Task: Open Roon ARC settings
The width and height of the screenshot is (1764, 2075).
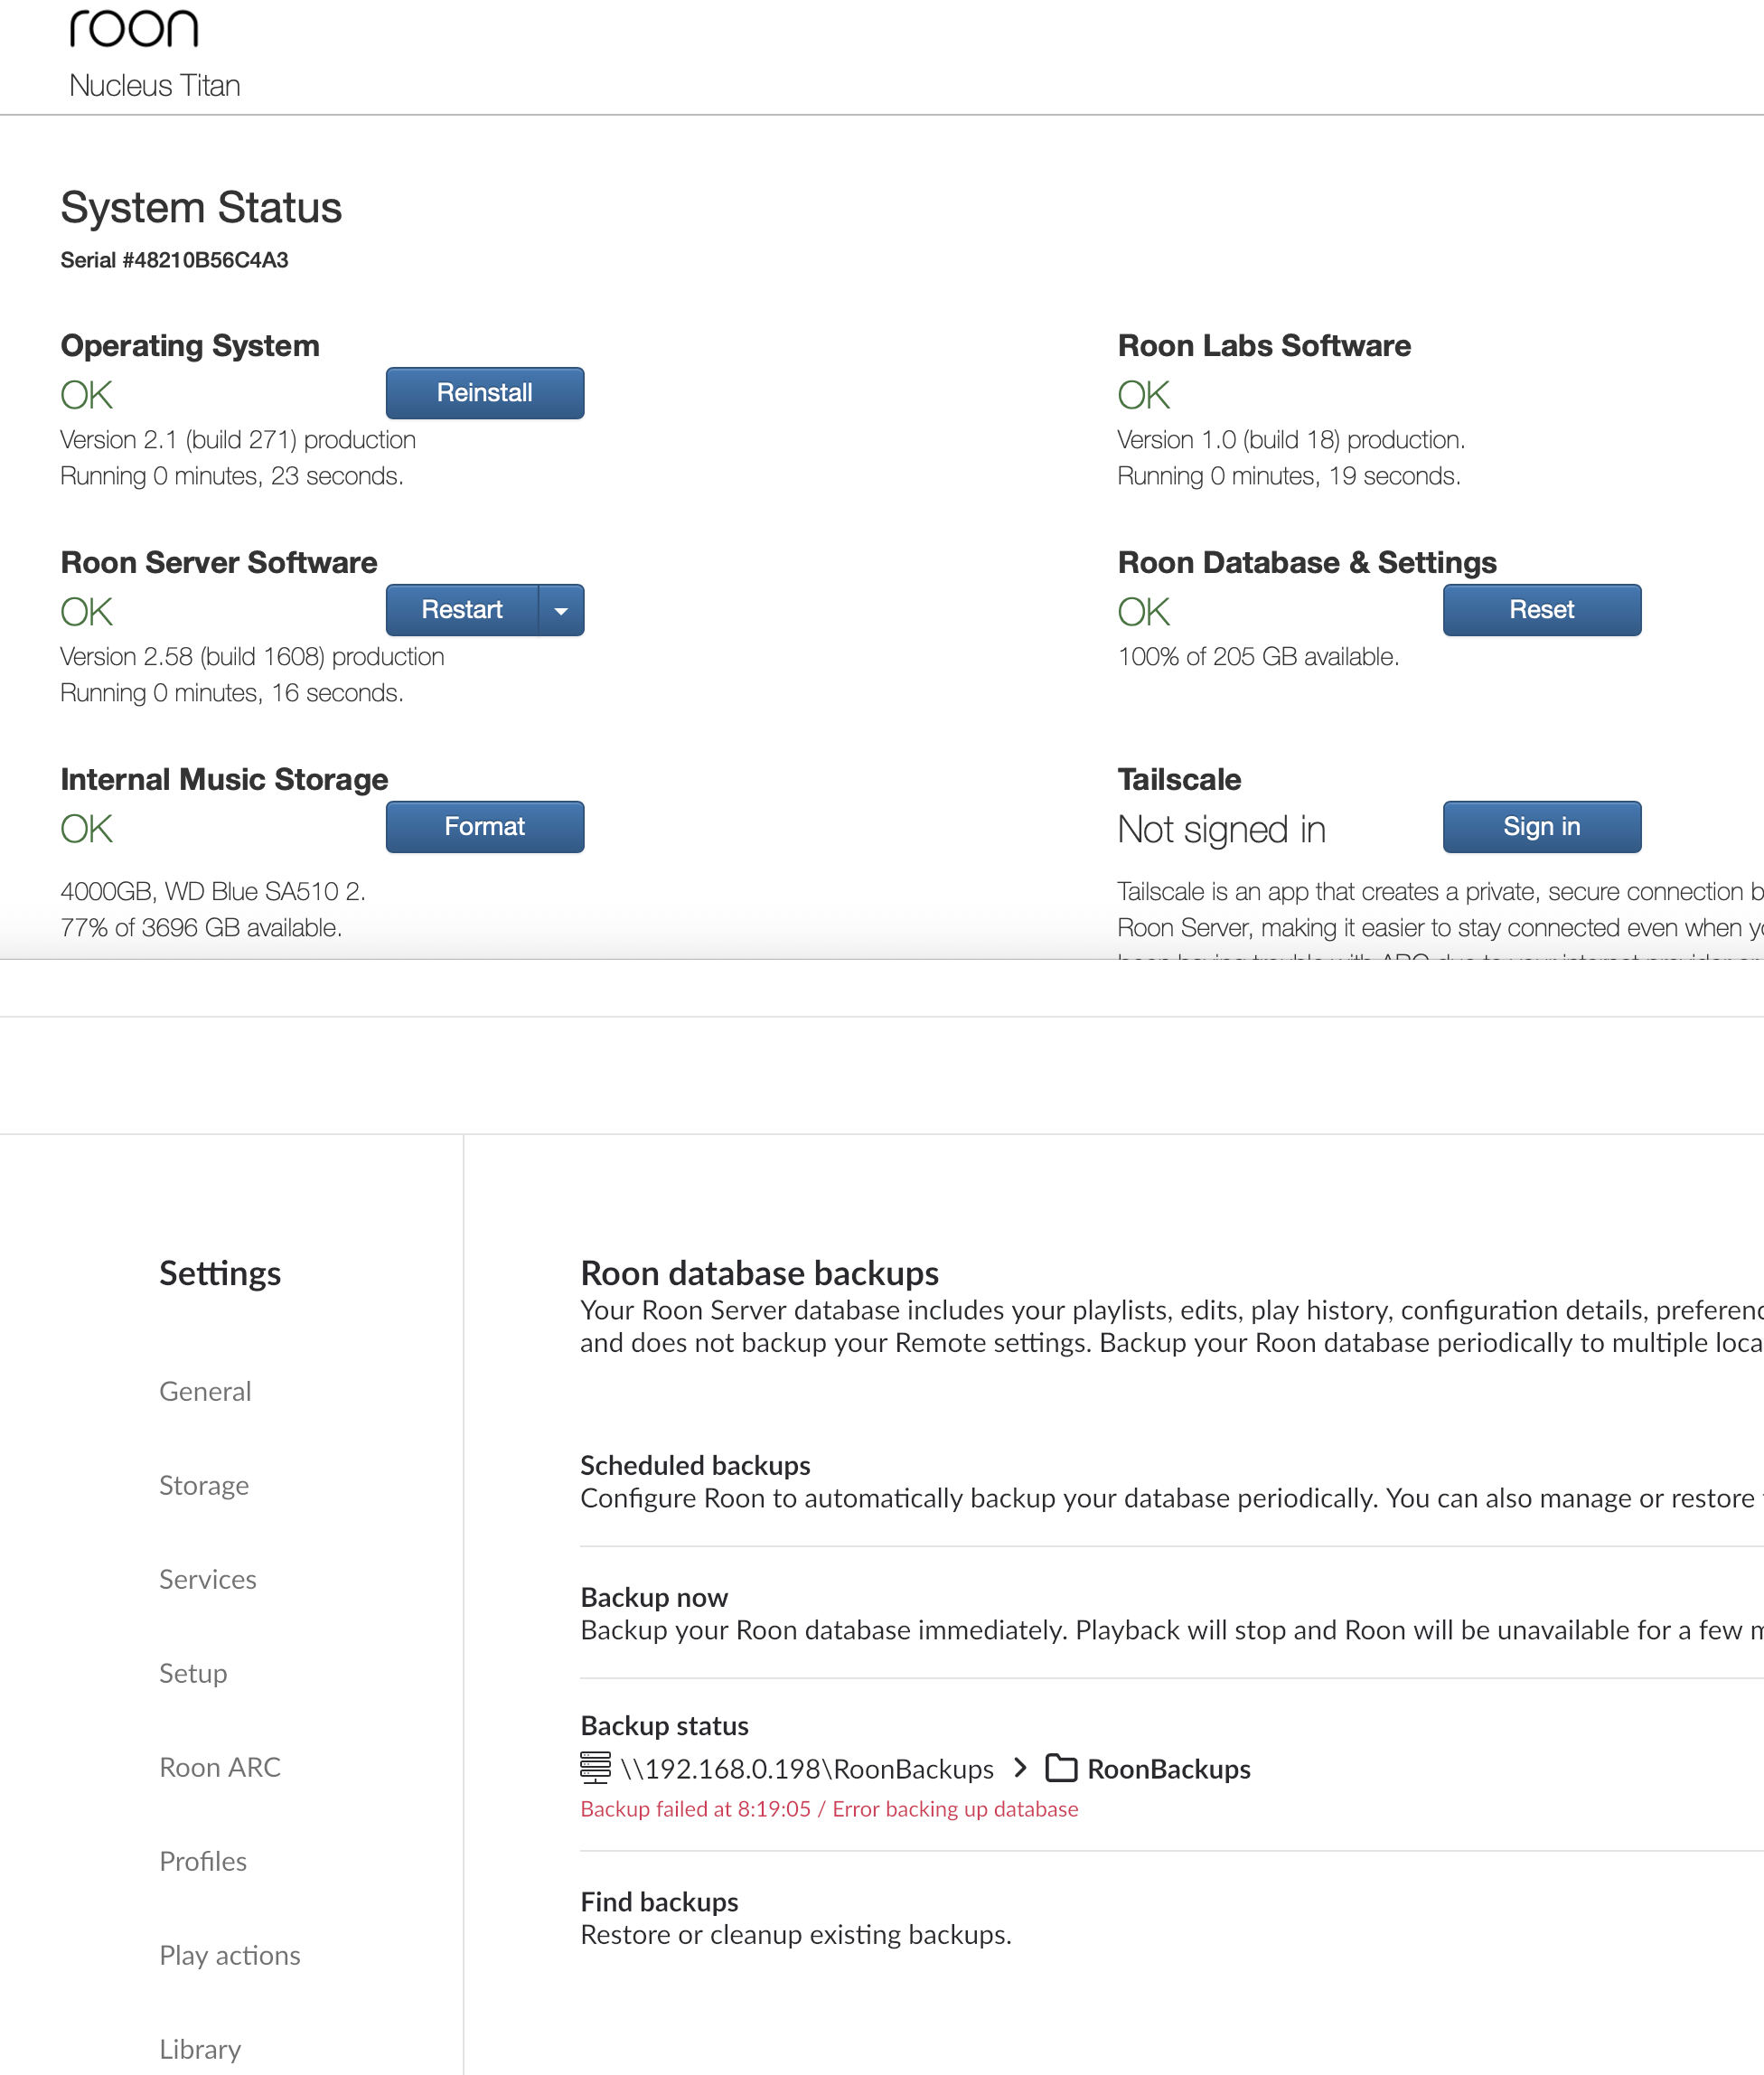Action: (x=220, y=1767)
